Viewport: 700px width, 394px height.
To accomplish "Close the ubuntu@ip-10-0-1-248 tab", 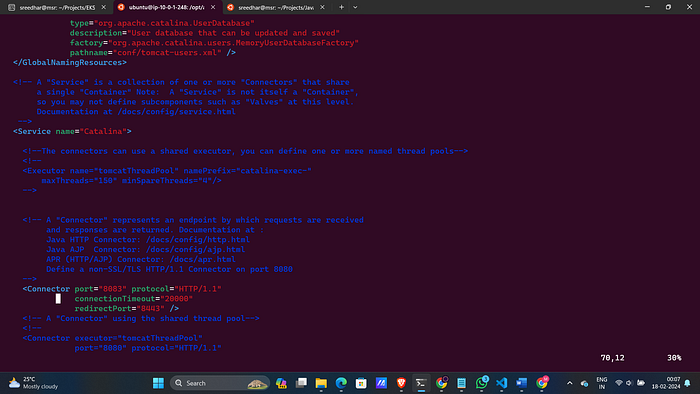I will tap(213, 7).
